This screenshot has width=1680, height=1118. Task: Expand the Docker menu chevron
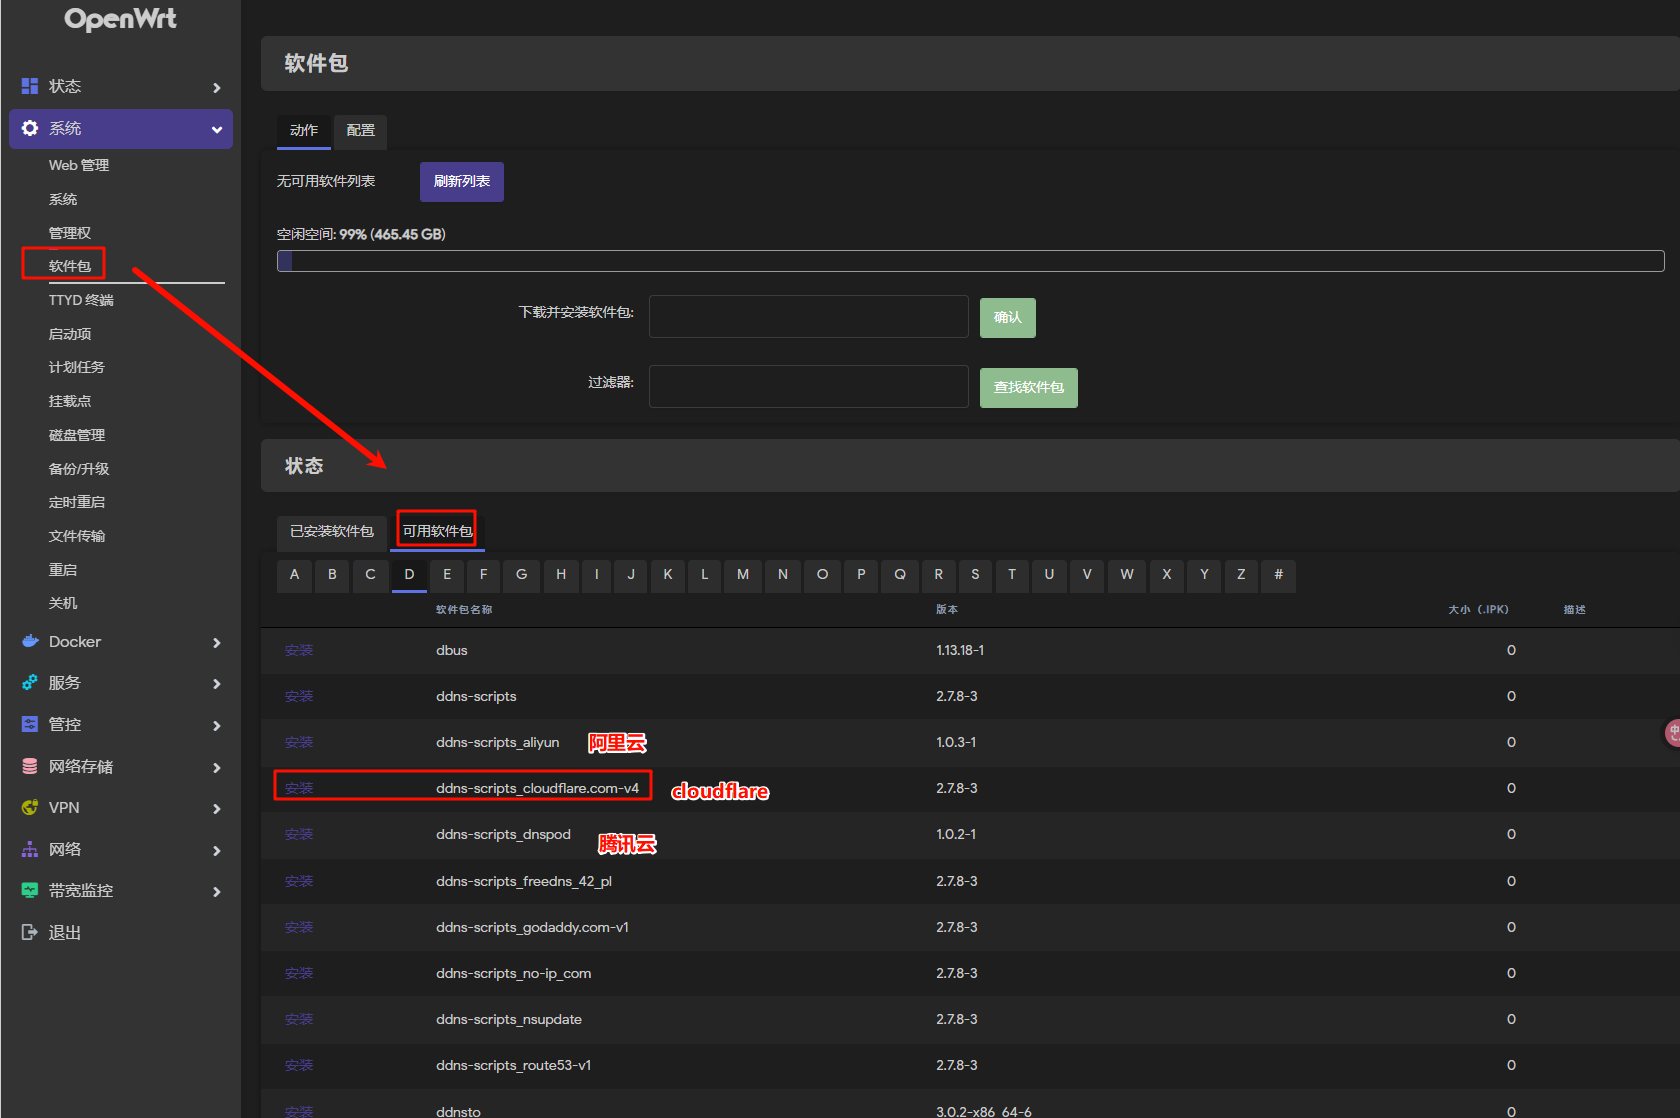216,642
